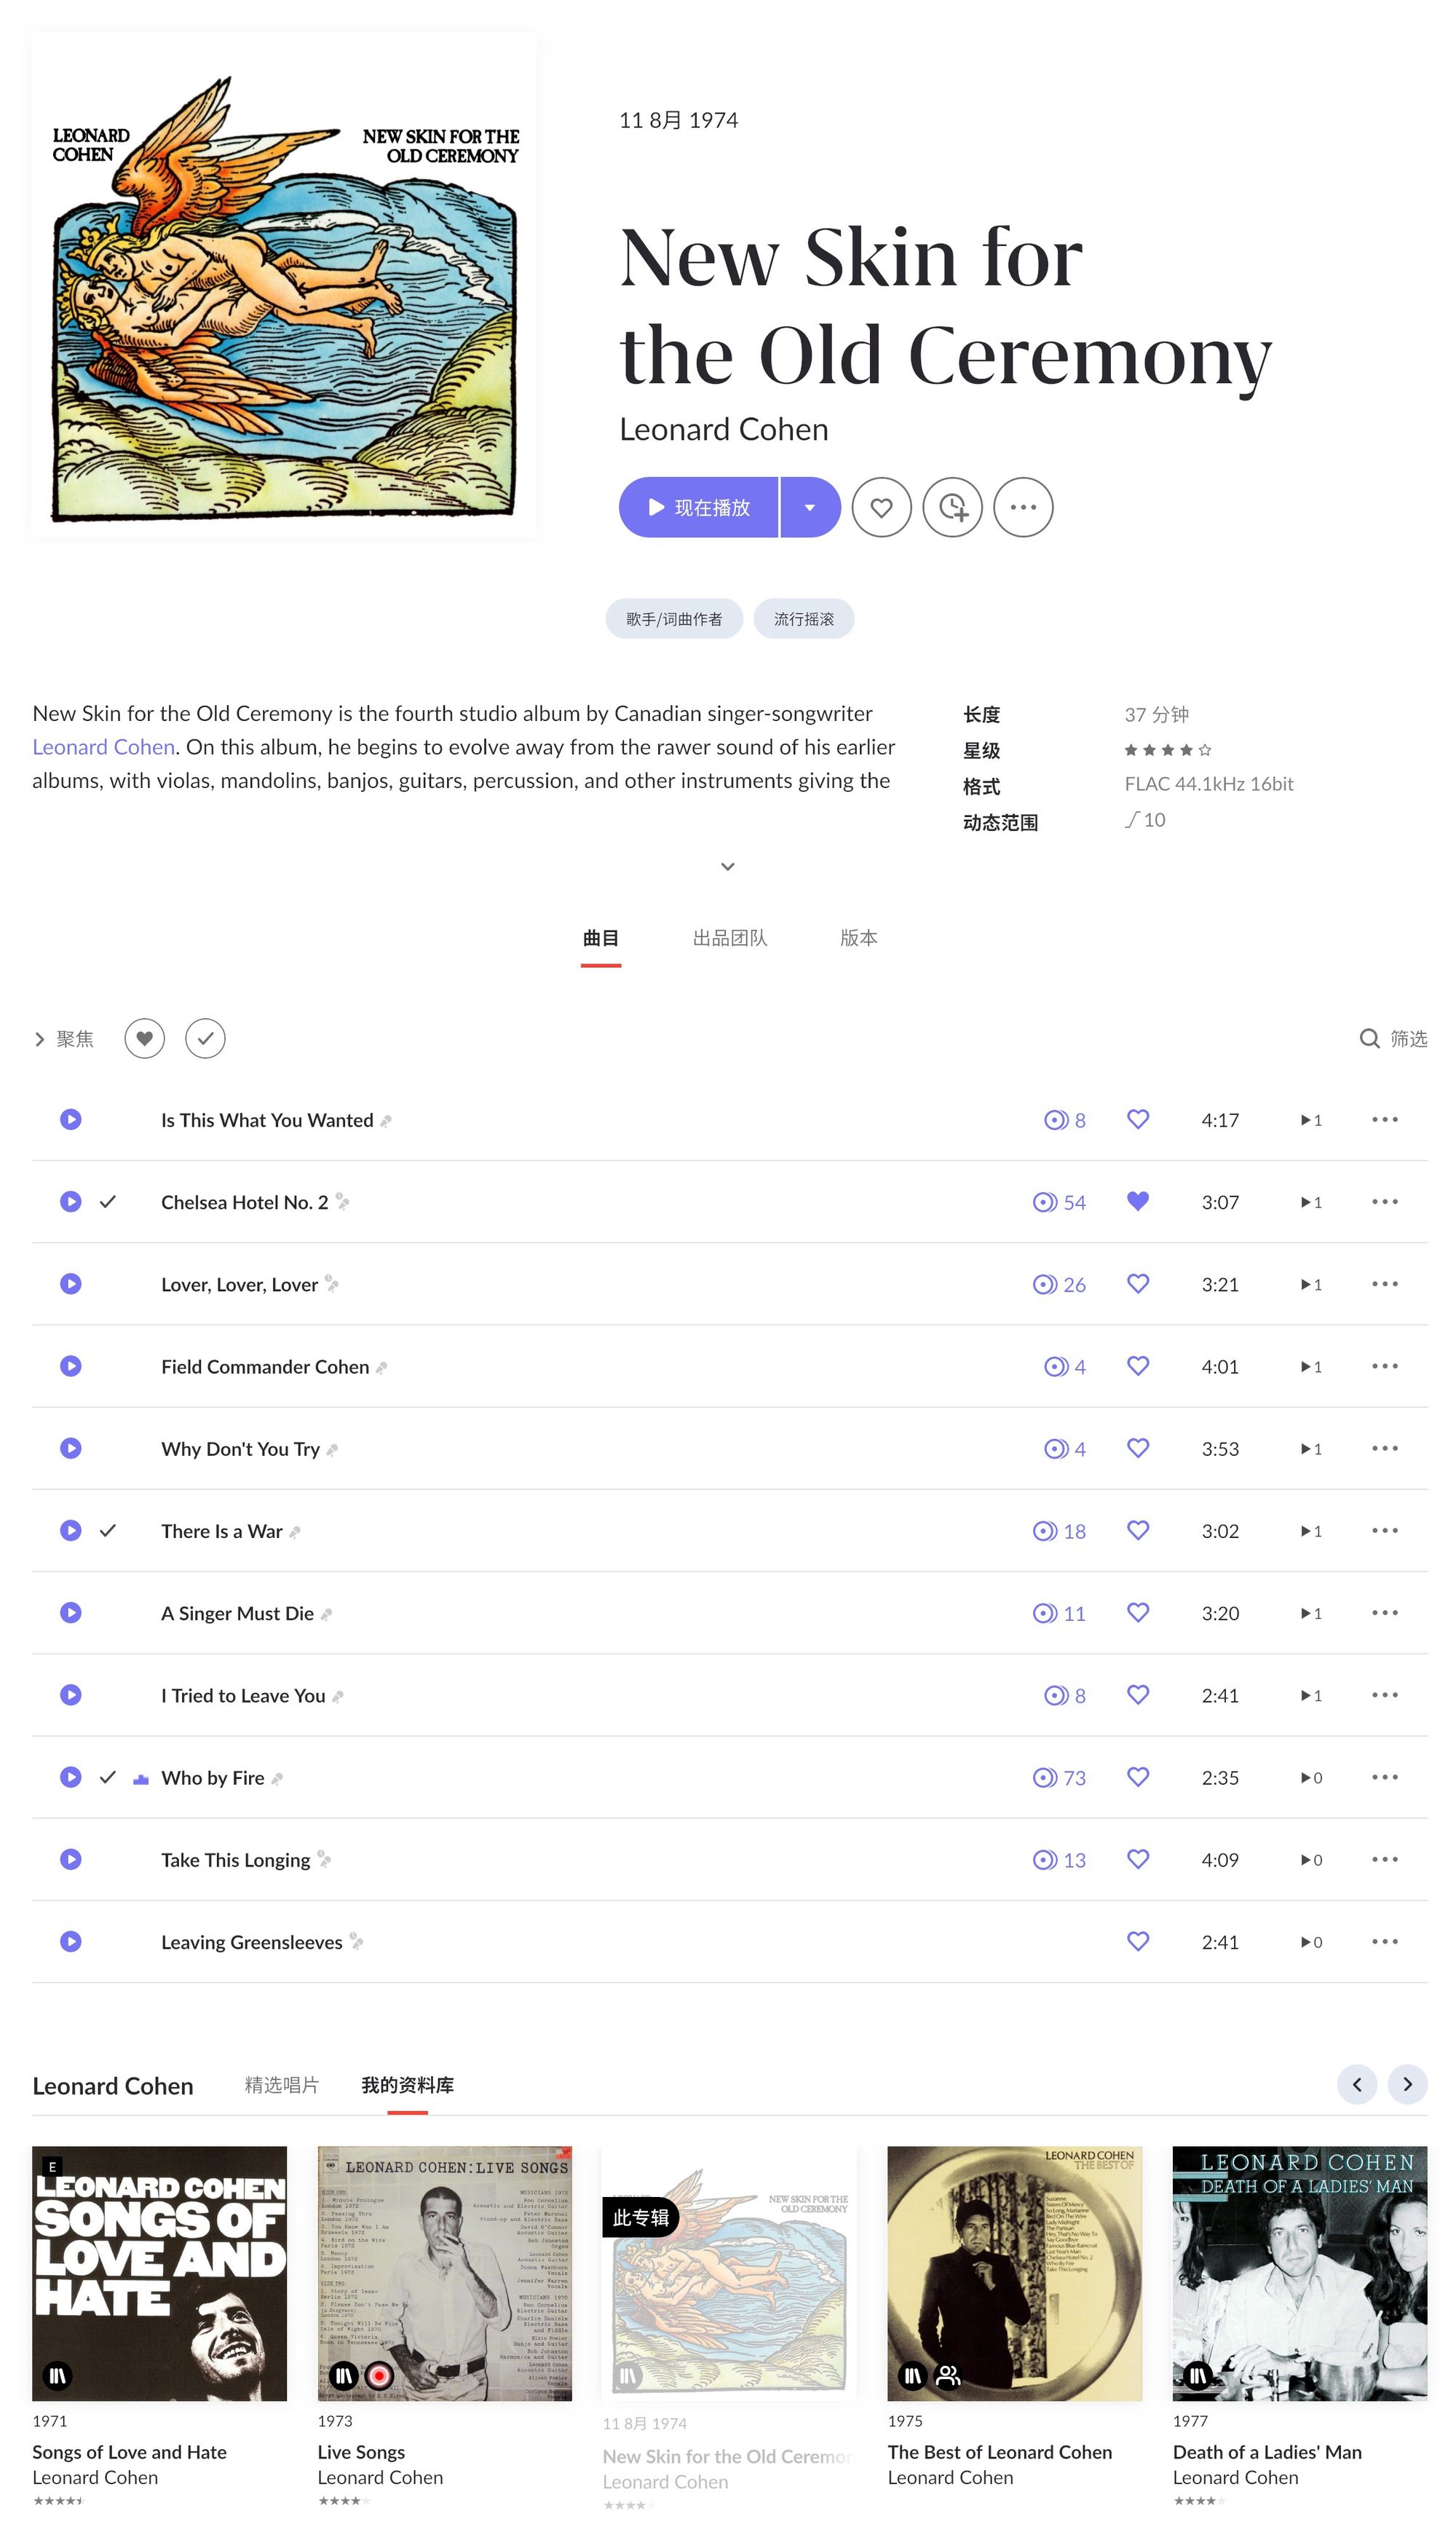Viewport: 1456px width, 2548px height.
Task: Show next Leonard Cohen albums
Action: coord(1408,2084)
